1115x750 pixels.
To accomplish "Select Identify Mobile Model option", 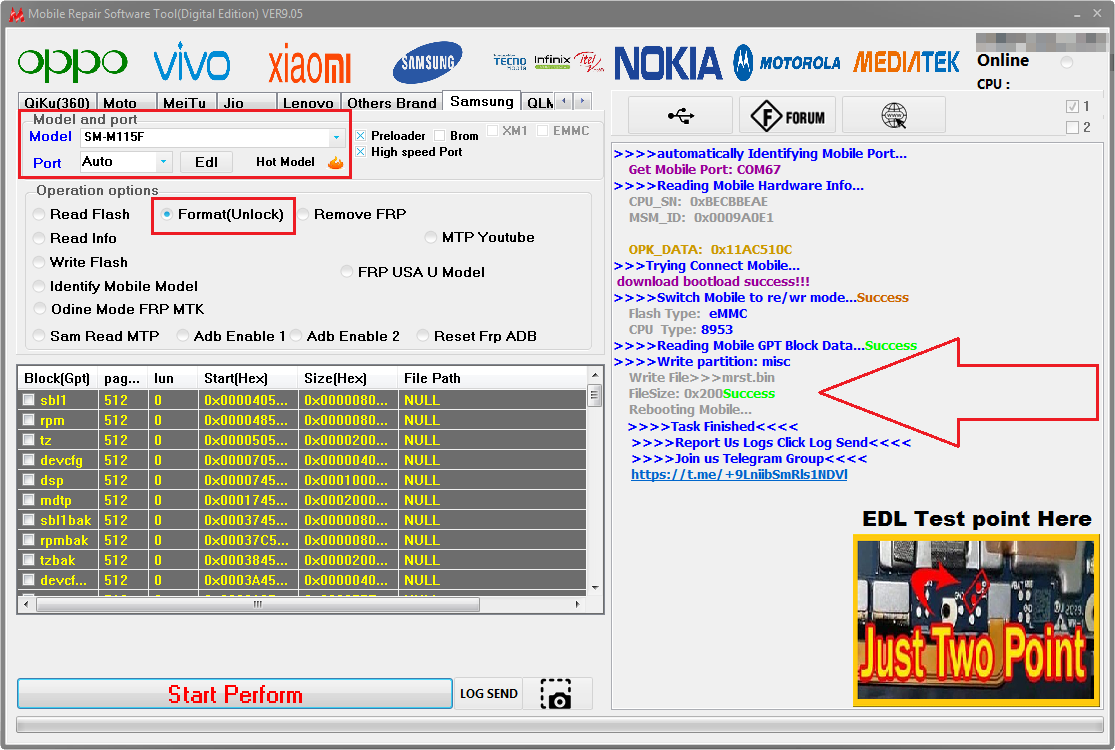I will [x=115, y=286].
